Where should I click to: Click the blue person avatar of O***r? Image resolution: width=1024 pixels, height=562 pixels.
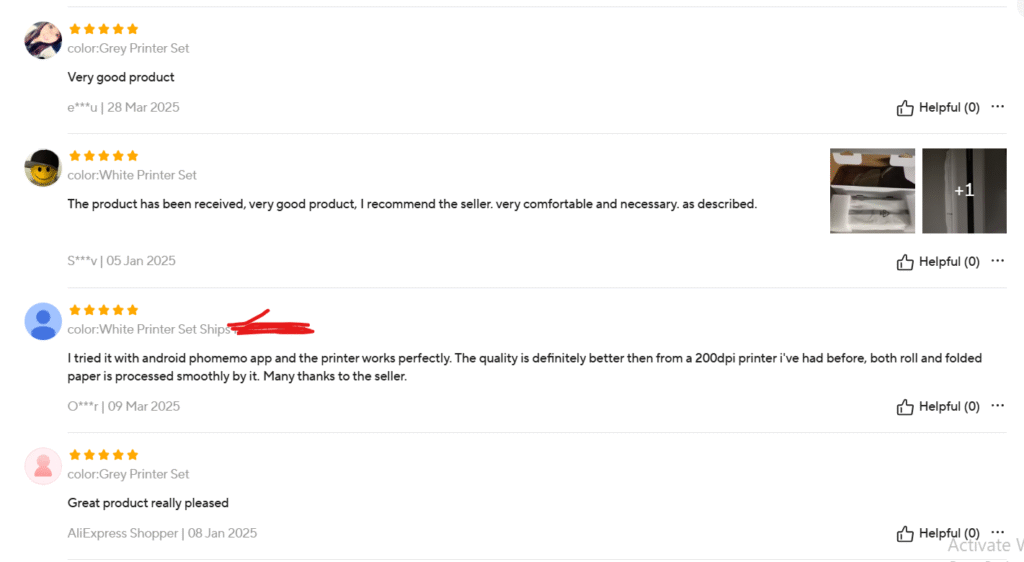pos(43,321)
